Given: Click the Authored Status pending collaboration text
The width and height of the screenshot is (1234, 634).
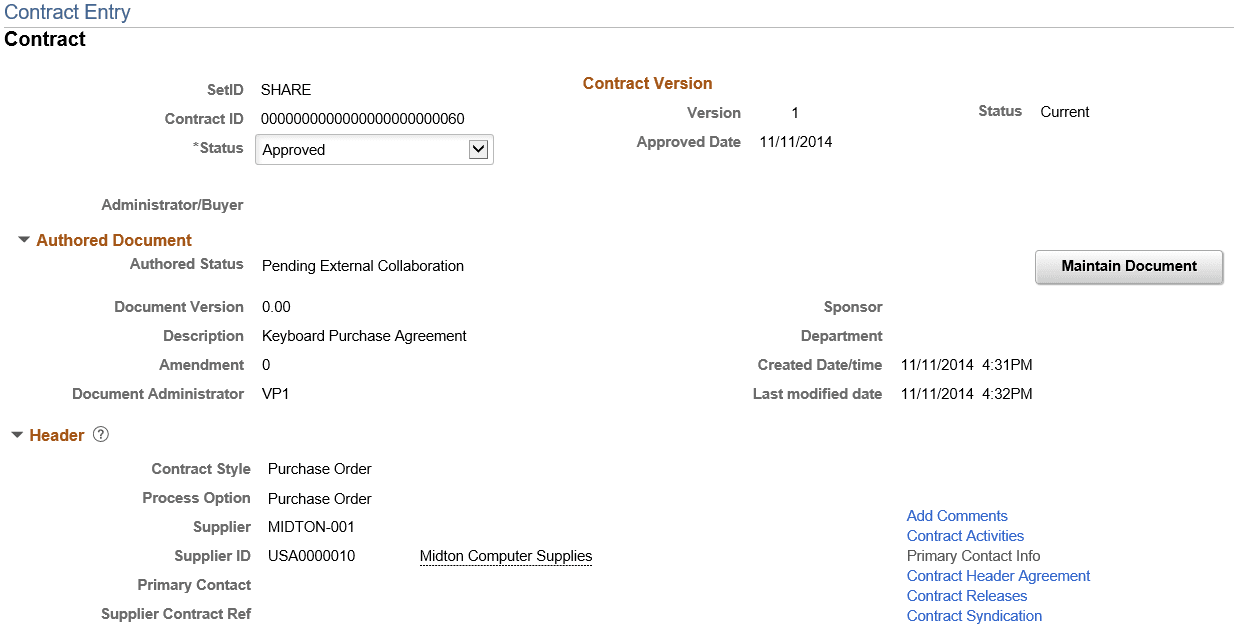Looking at the screenshot, I should [x=361, y=266].
